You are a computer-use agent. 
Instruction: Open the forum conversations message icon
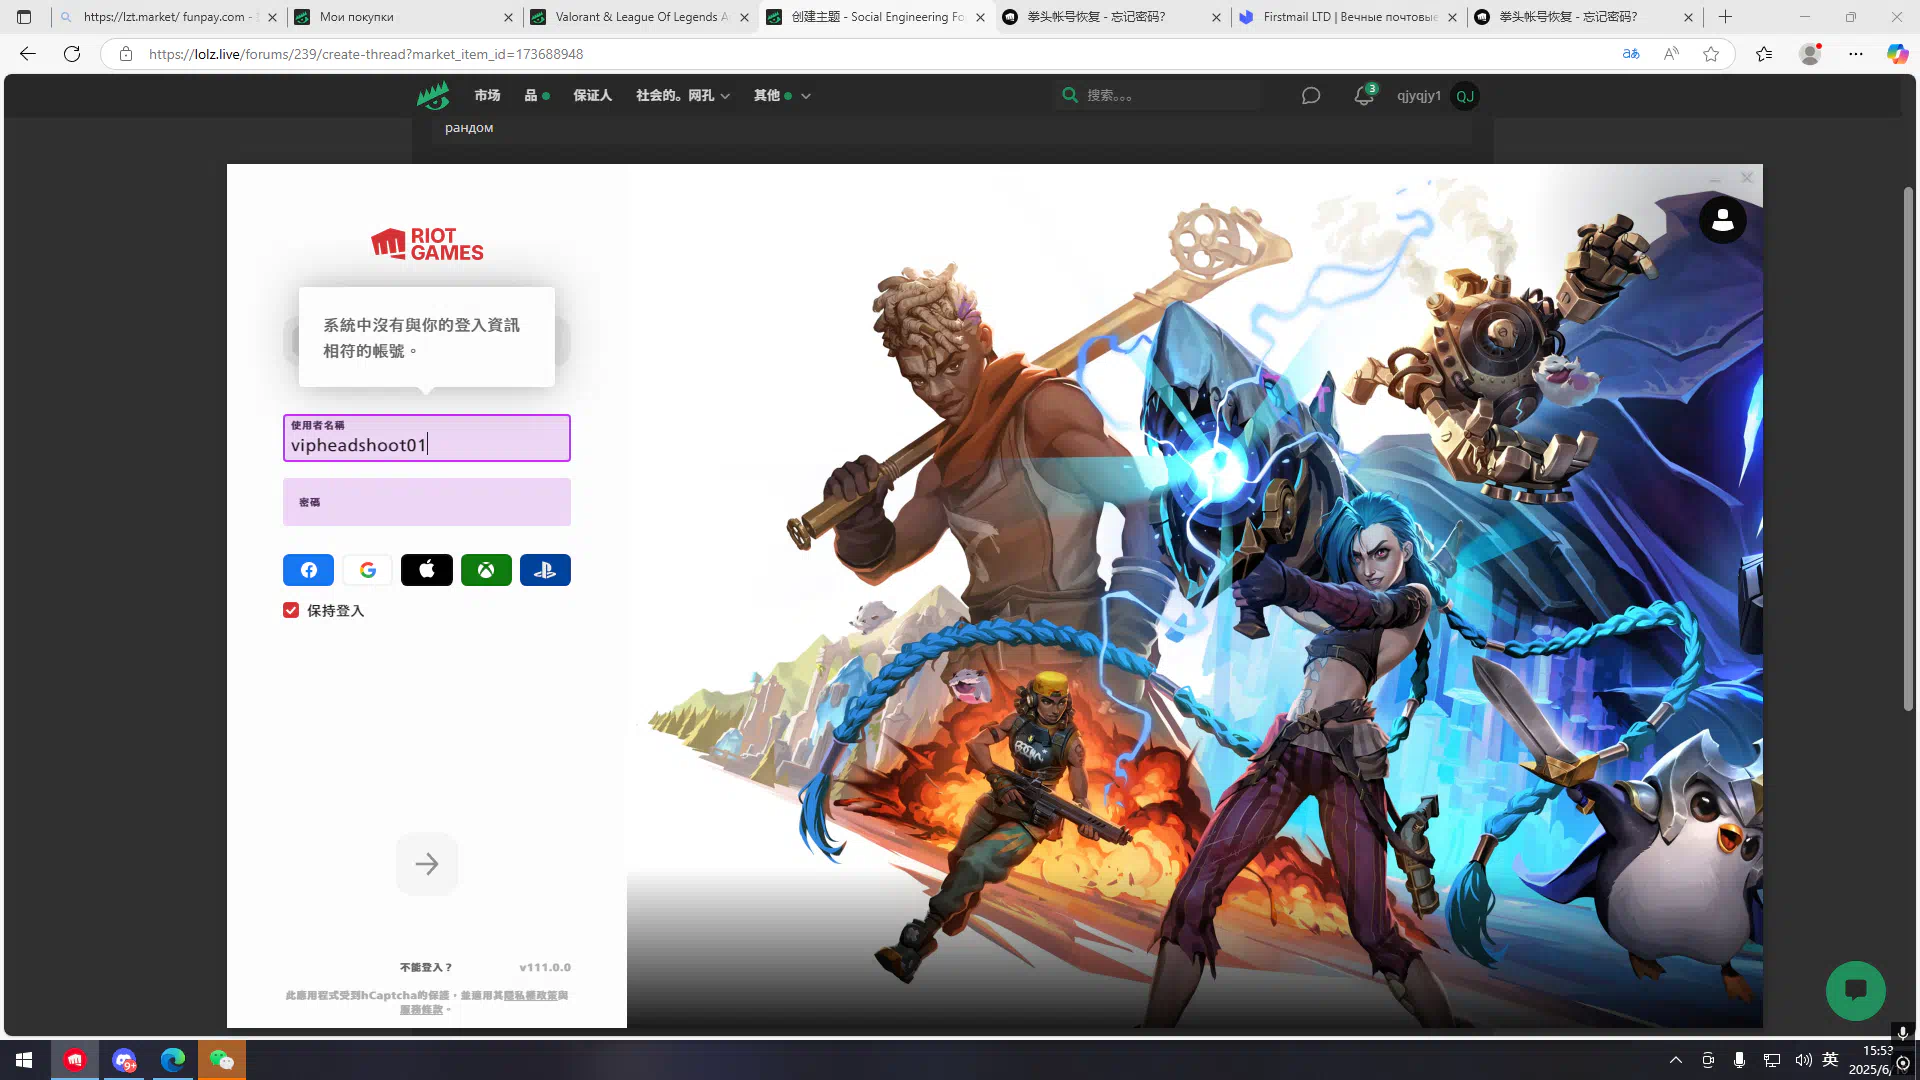click(x=1311, y=96)
